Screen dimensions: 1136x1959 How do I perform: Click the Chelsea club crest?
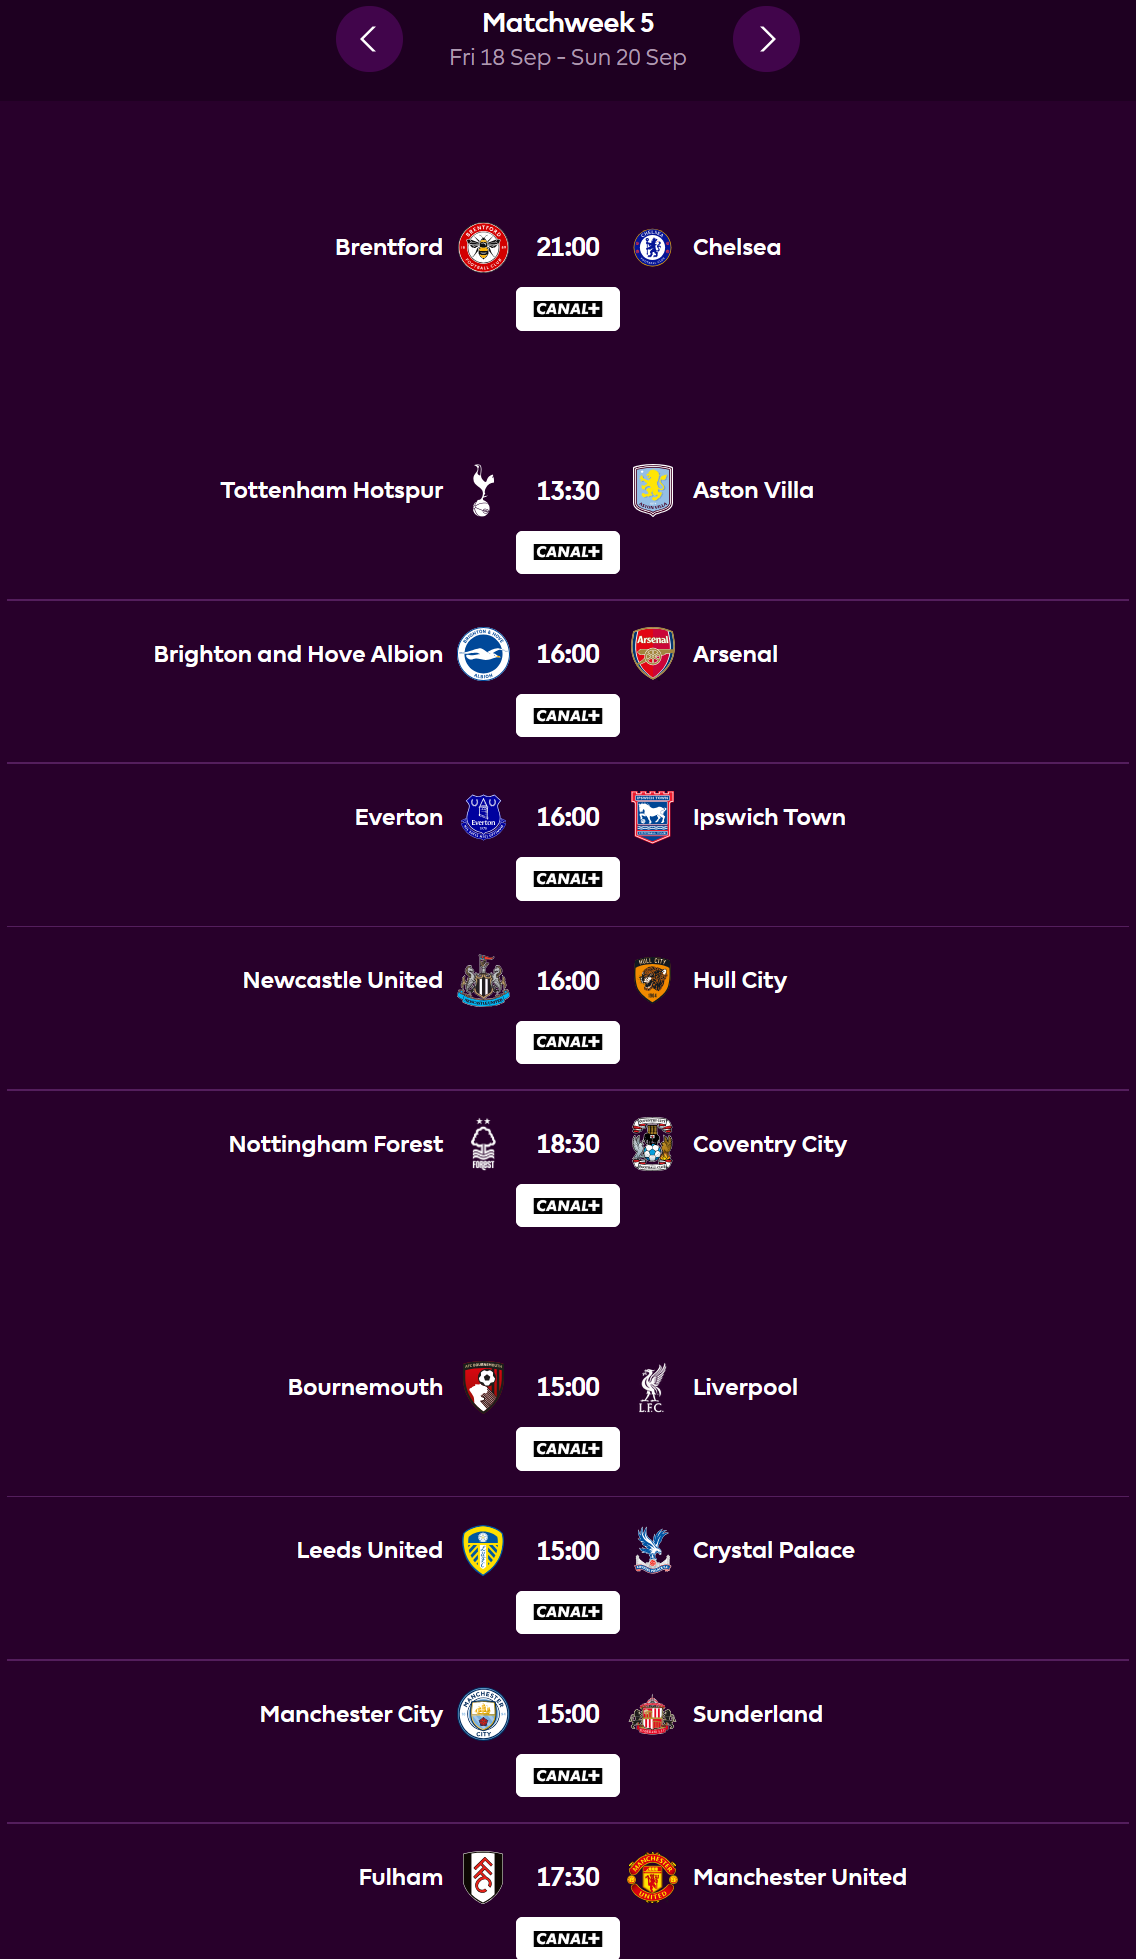[652, 247]
